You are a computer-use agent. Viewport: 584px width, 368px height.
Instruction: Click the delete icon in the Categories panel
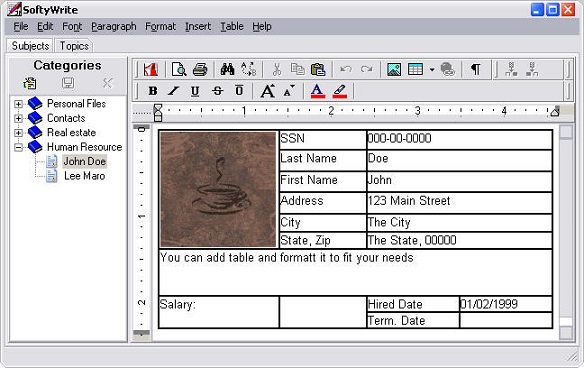[108, 83]
